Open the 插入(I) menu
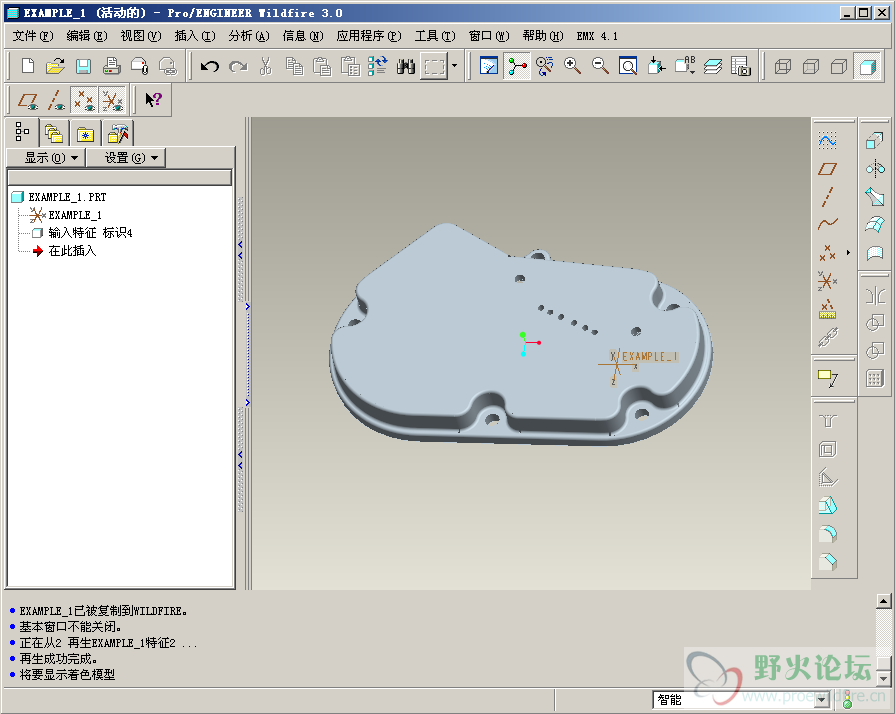This screenshot has width=895, height=714. [x=195, y=36]
